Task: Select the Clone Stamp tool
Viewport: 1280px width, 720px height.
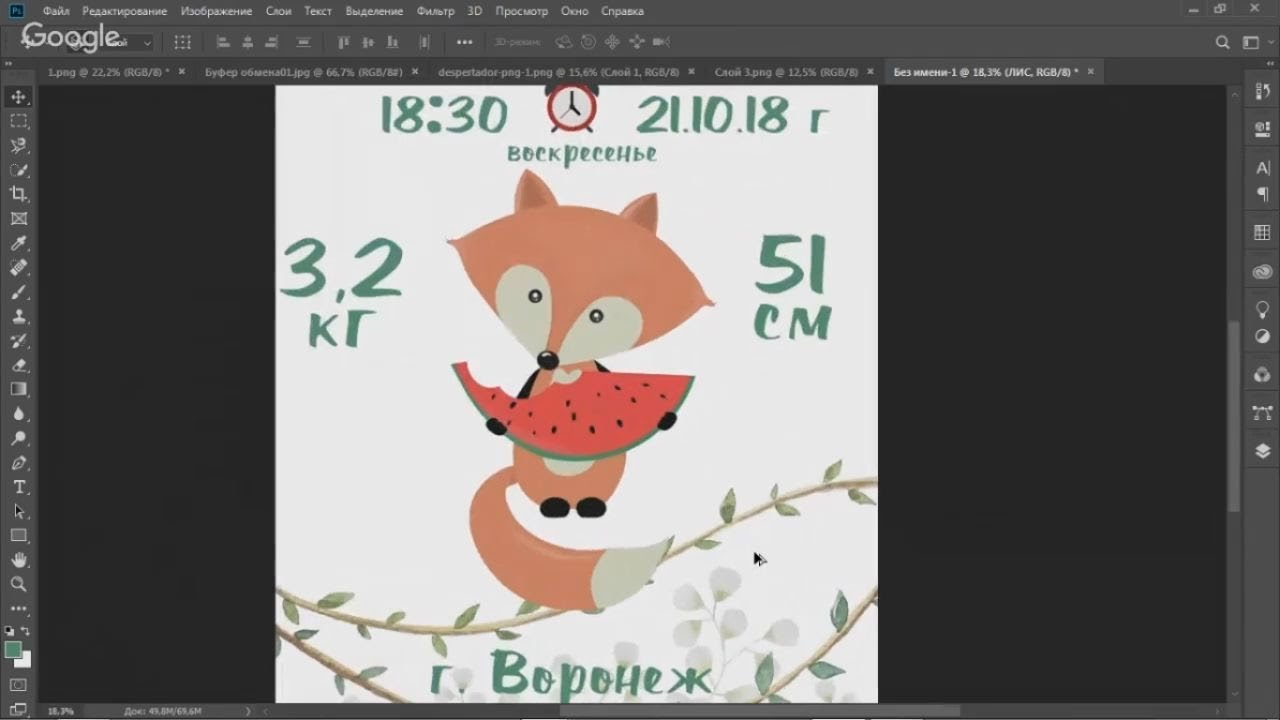Action: [x=19, y=316]
